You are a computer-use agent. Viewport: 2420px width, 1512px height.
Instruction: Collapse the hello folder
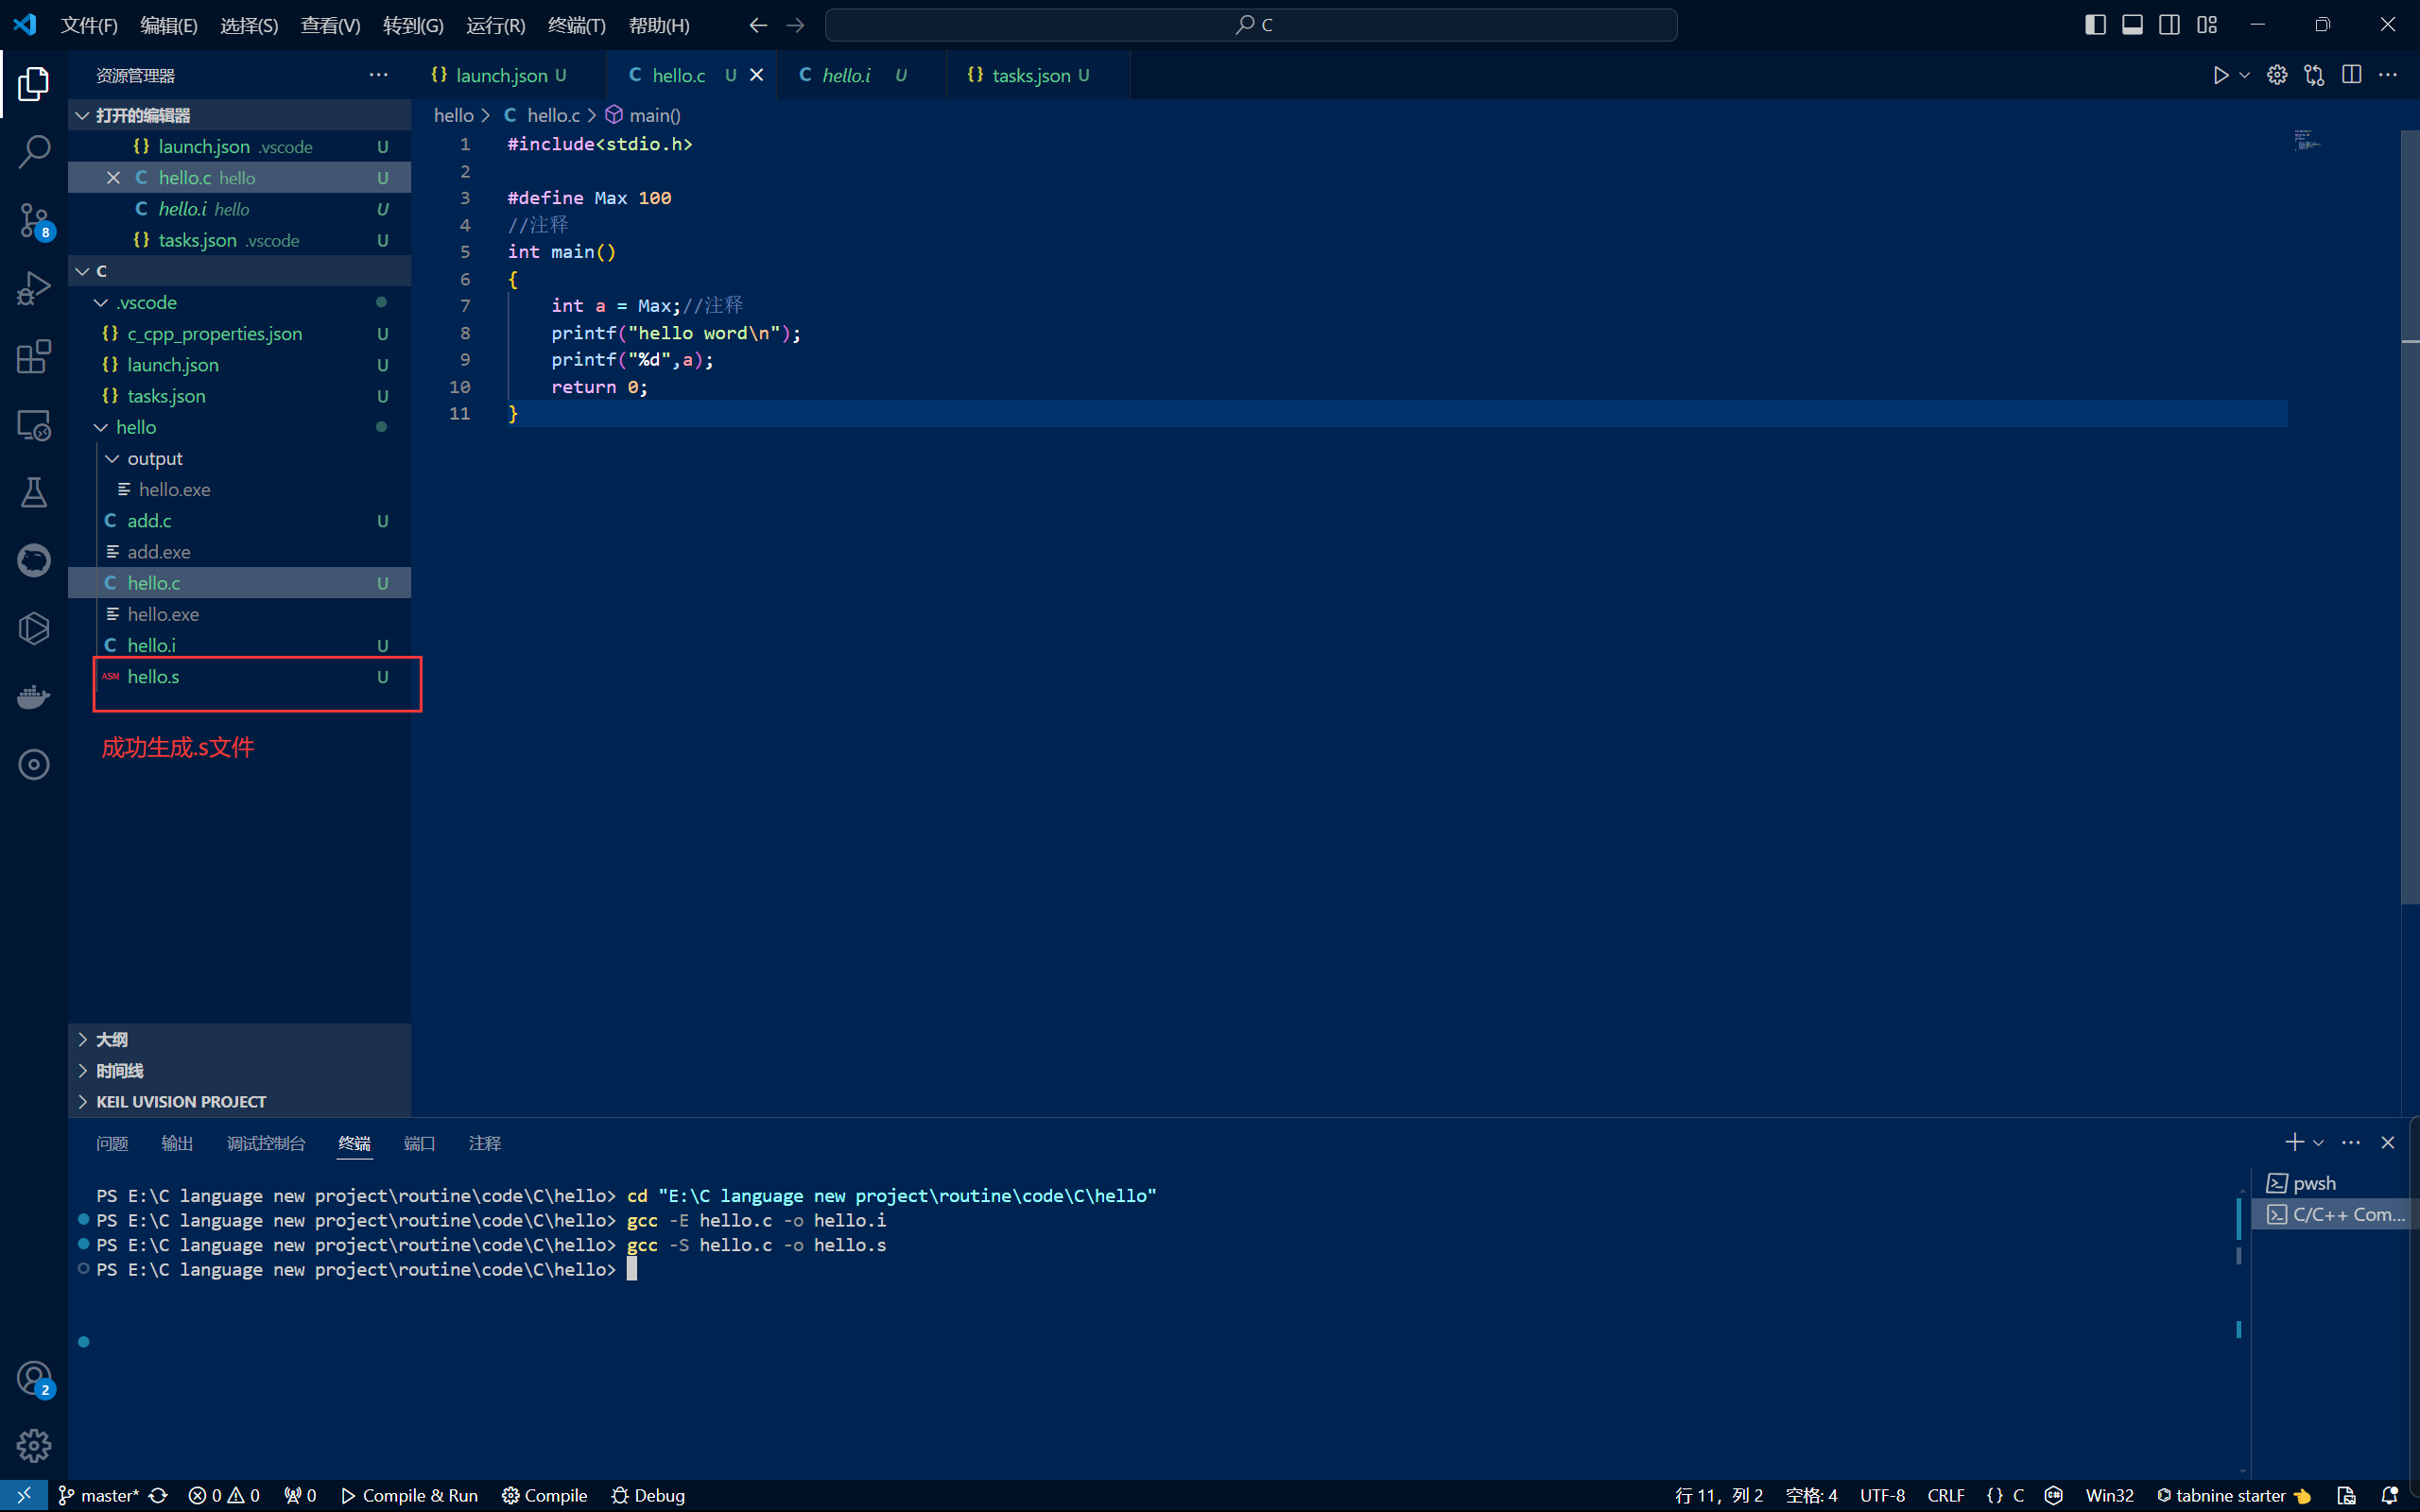click(x=240, y=427)
